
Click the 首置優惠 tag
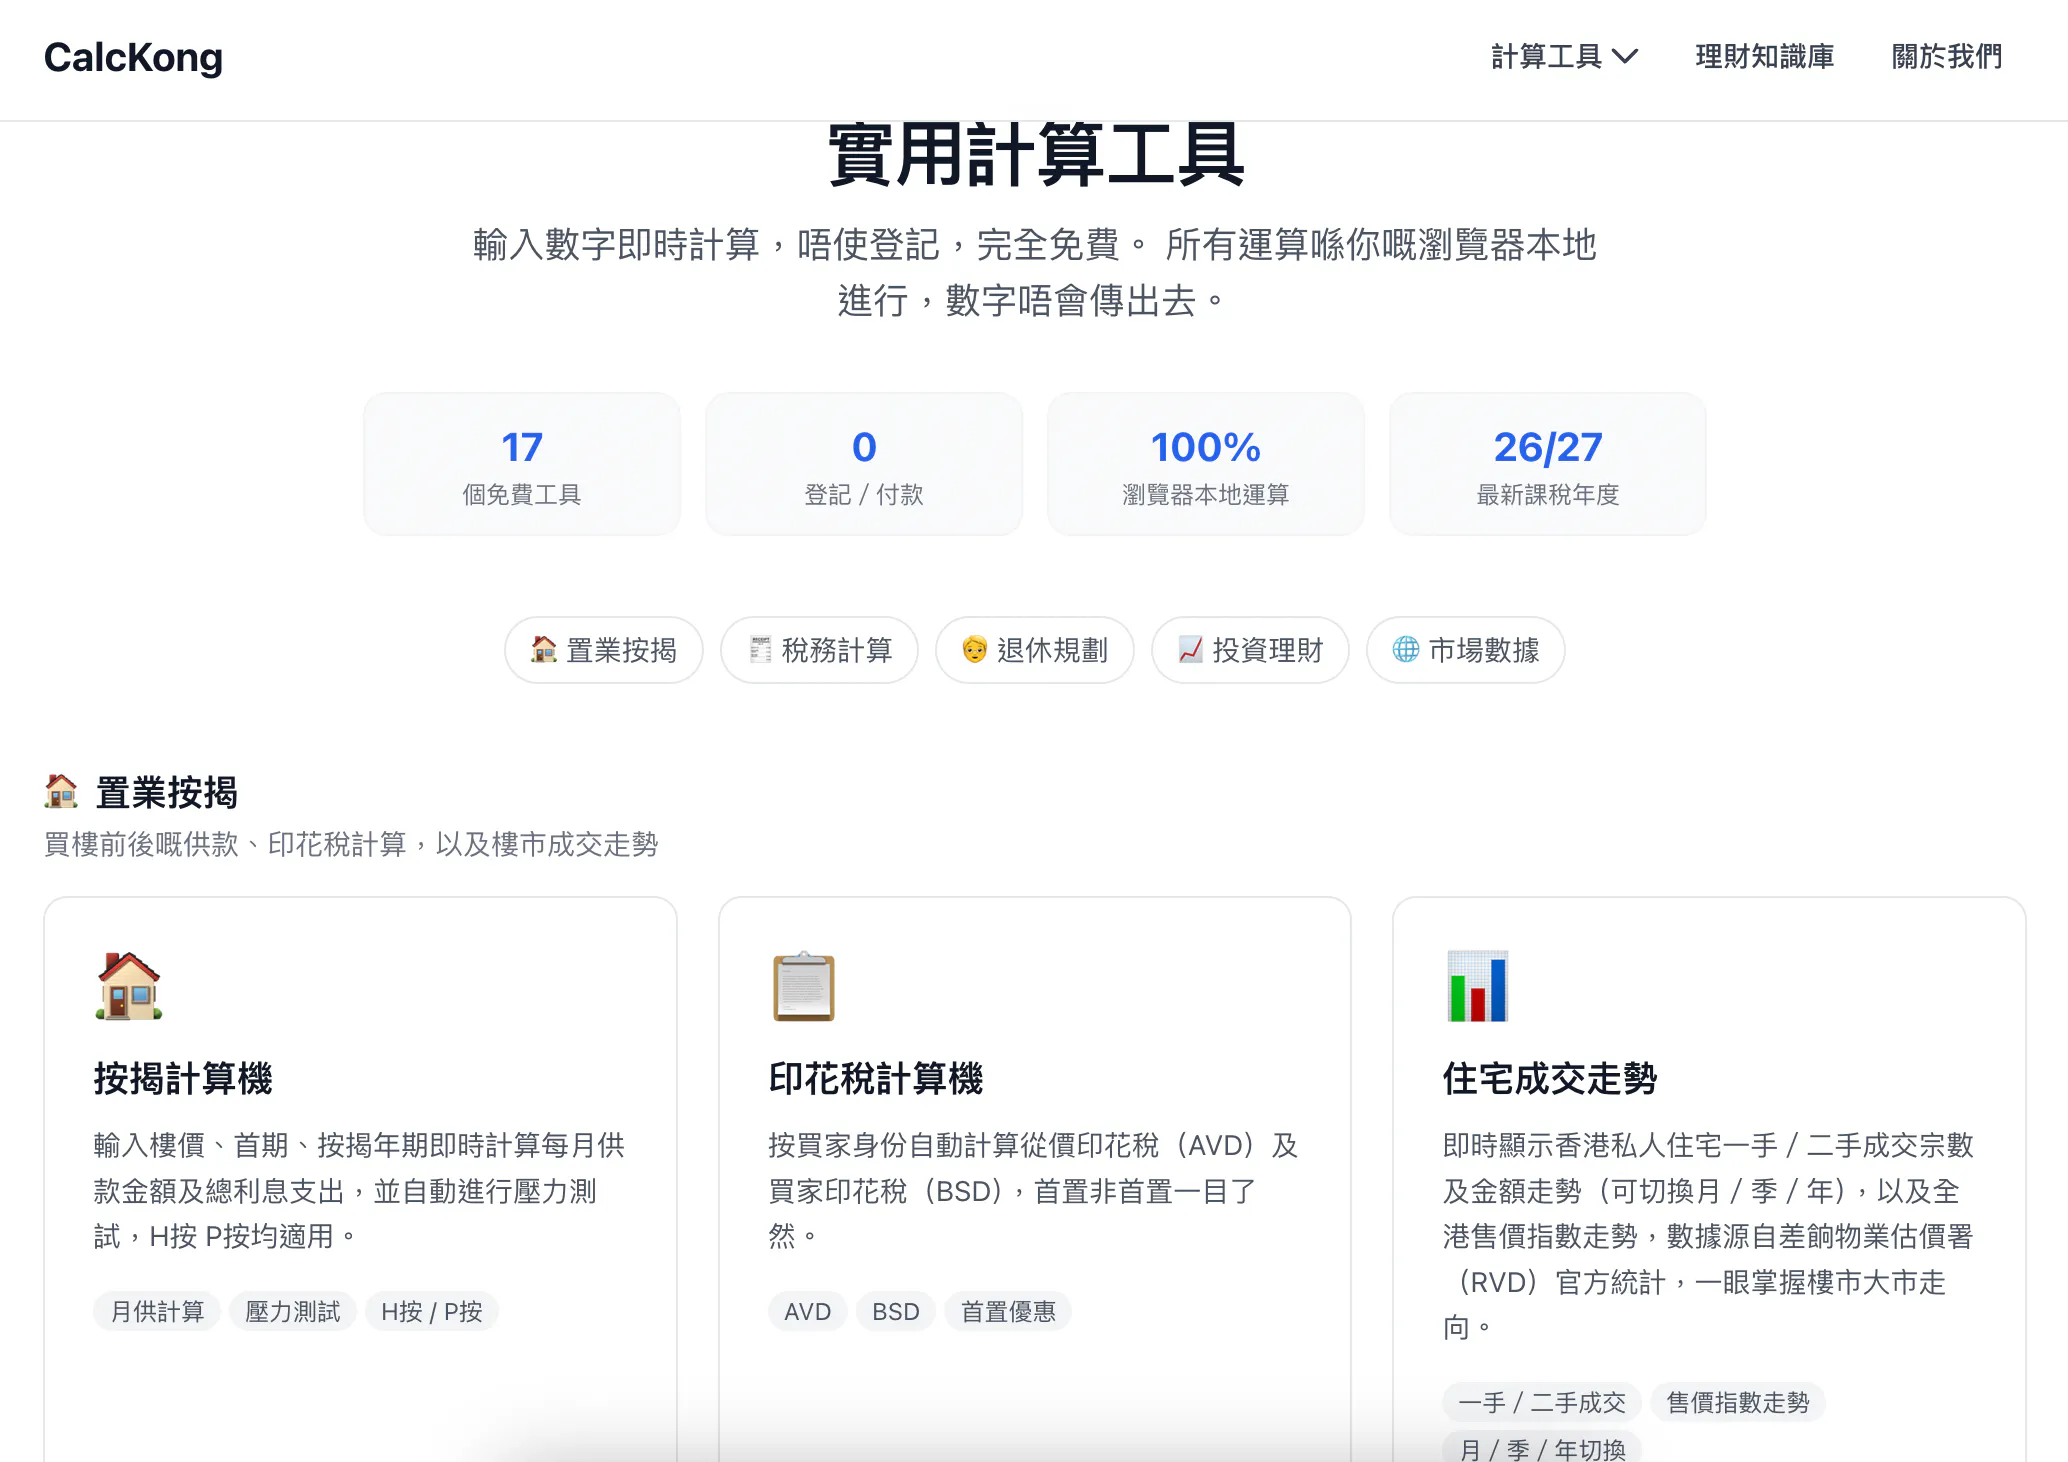click(x=1008, y=1311)
